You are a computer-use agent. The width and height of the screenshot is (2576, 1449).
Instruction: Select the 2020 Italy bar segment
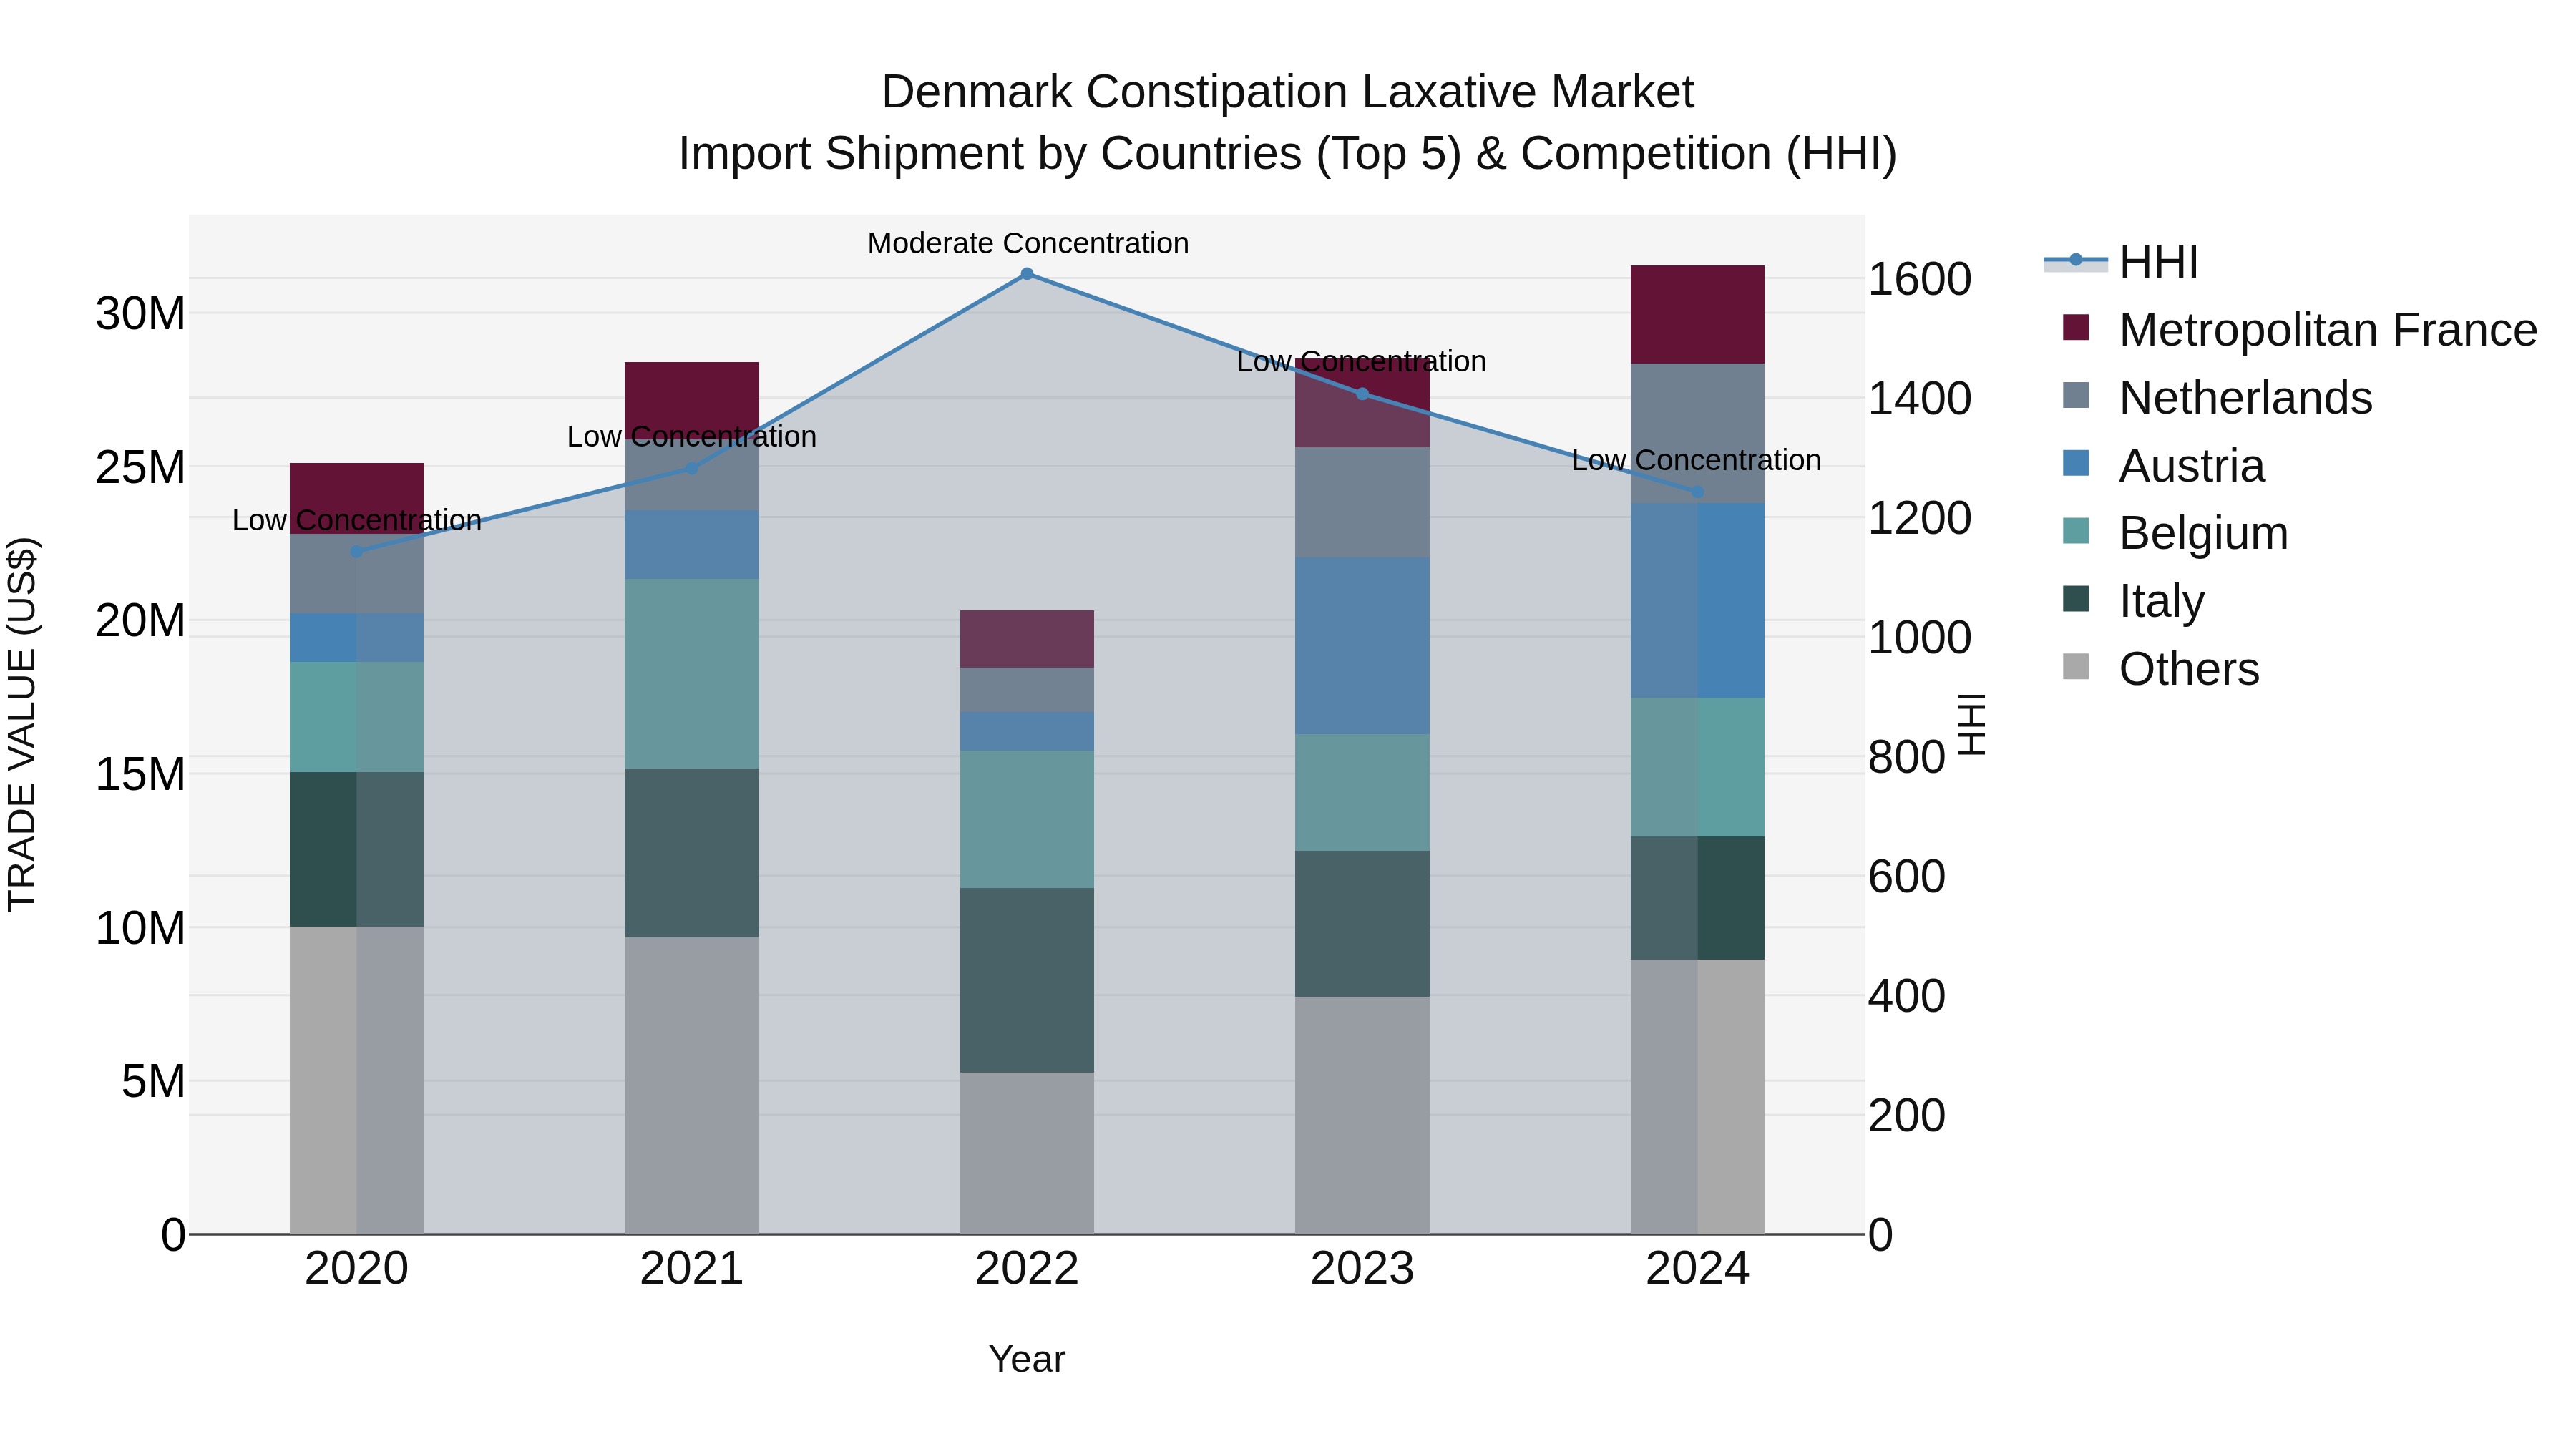click(357, 849)
